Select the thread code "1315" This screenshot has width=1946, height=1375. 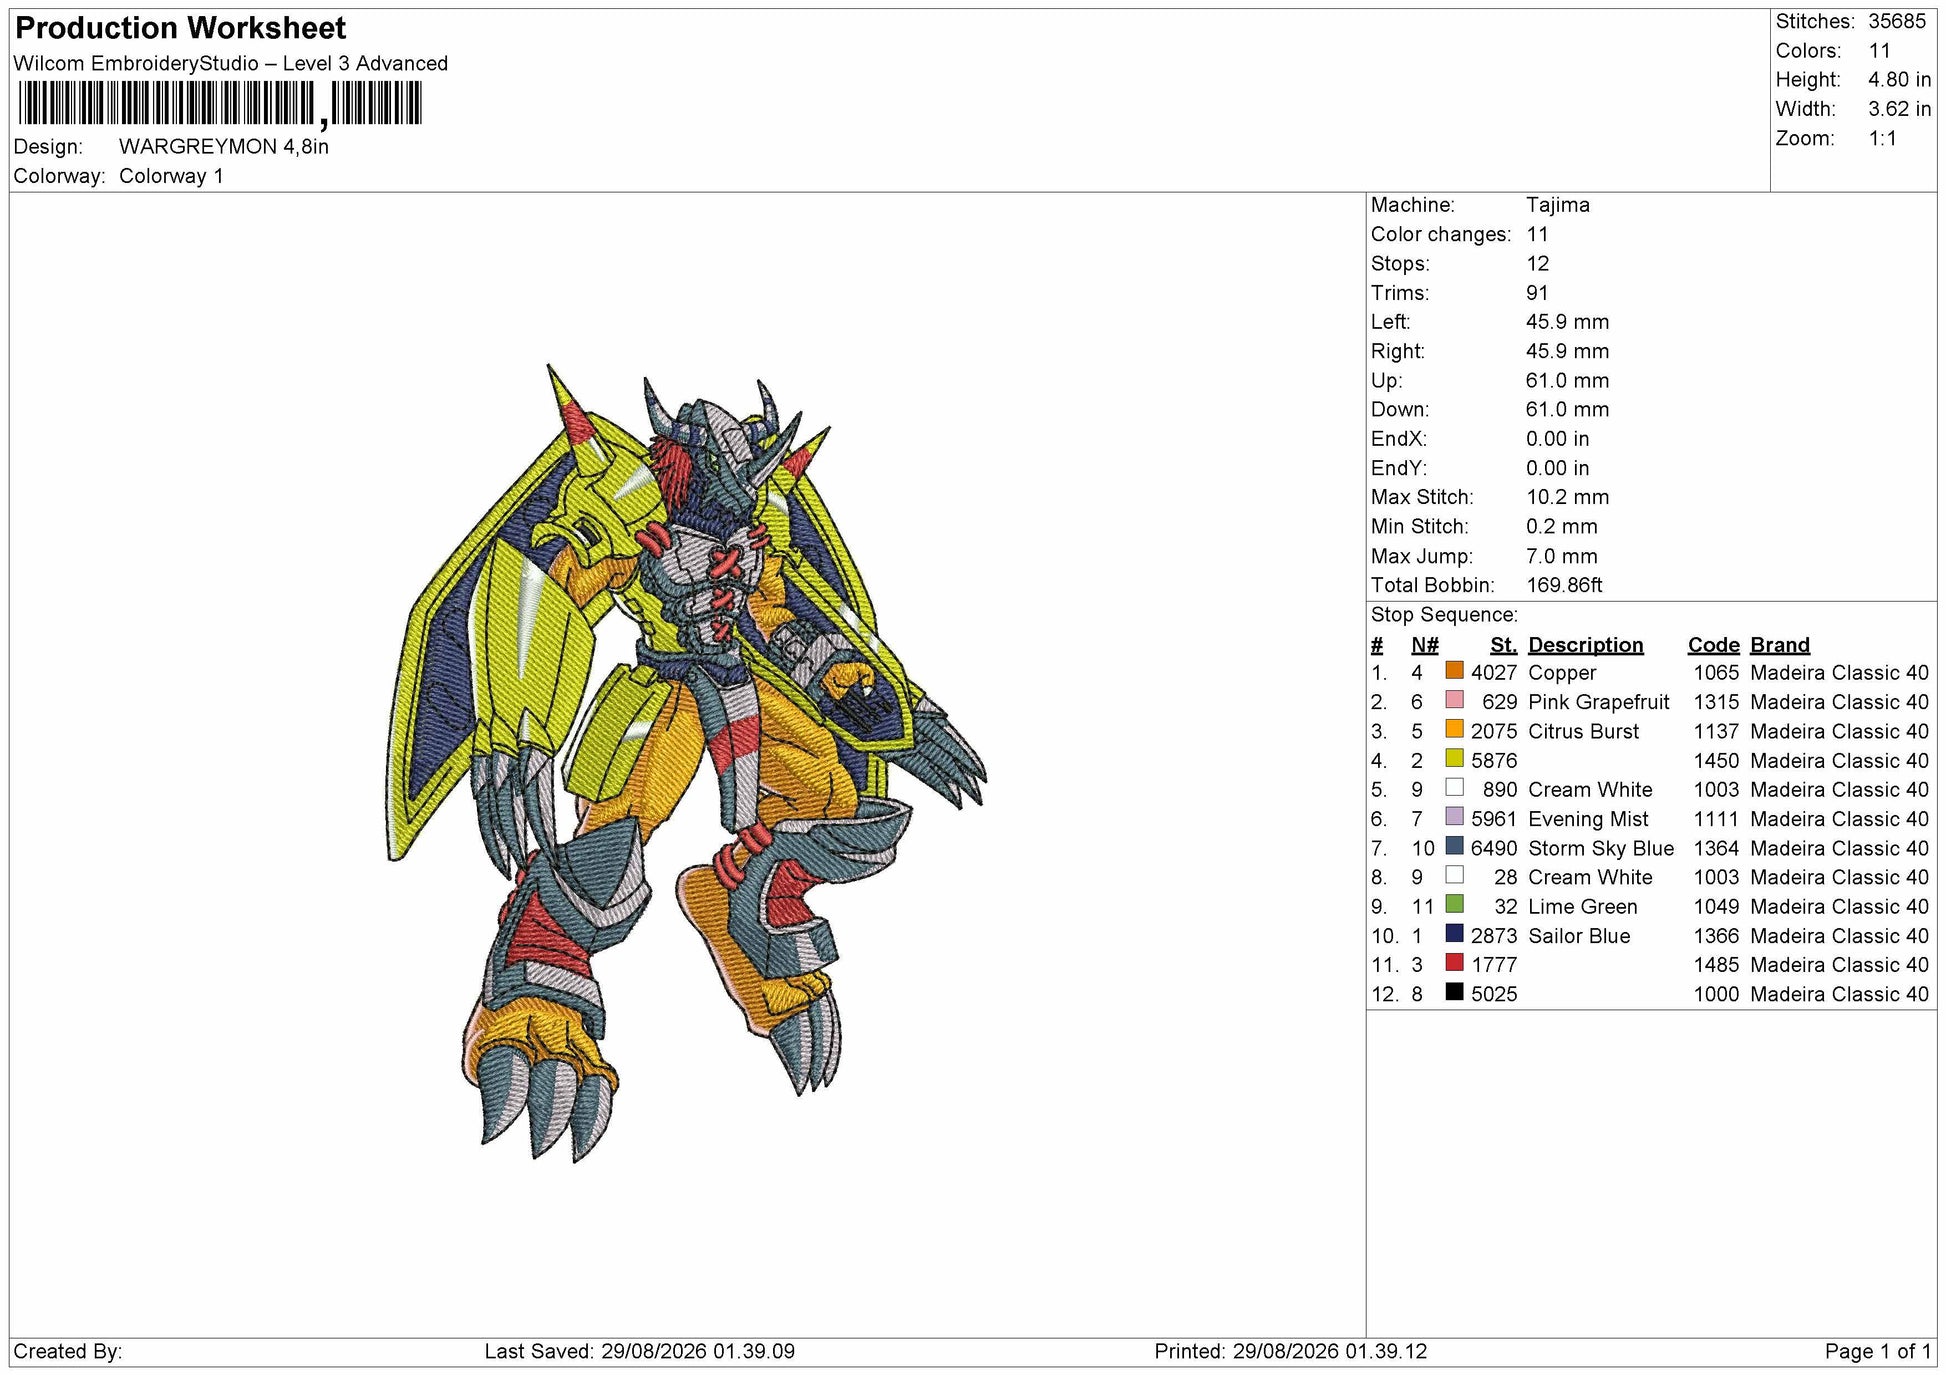1717,702
